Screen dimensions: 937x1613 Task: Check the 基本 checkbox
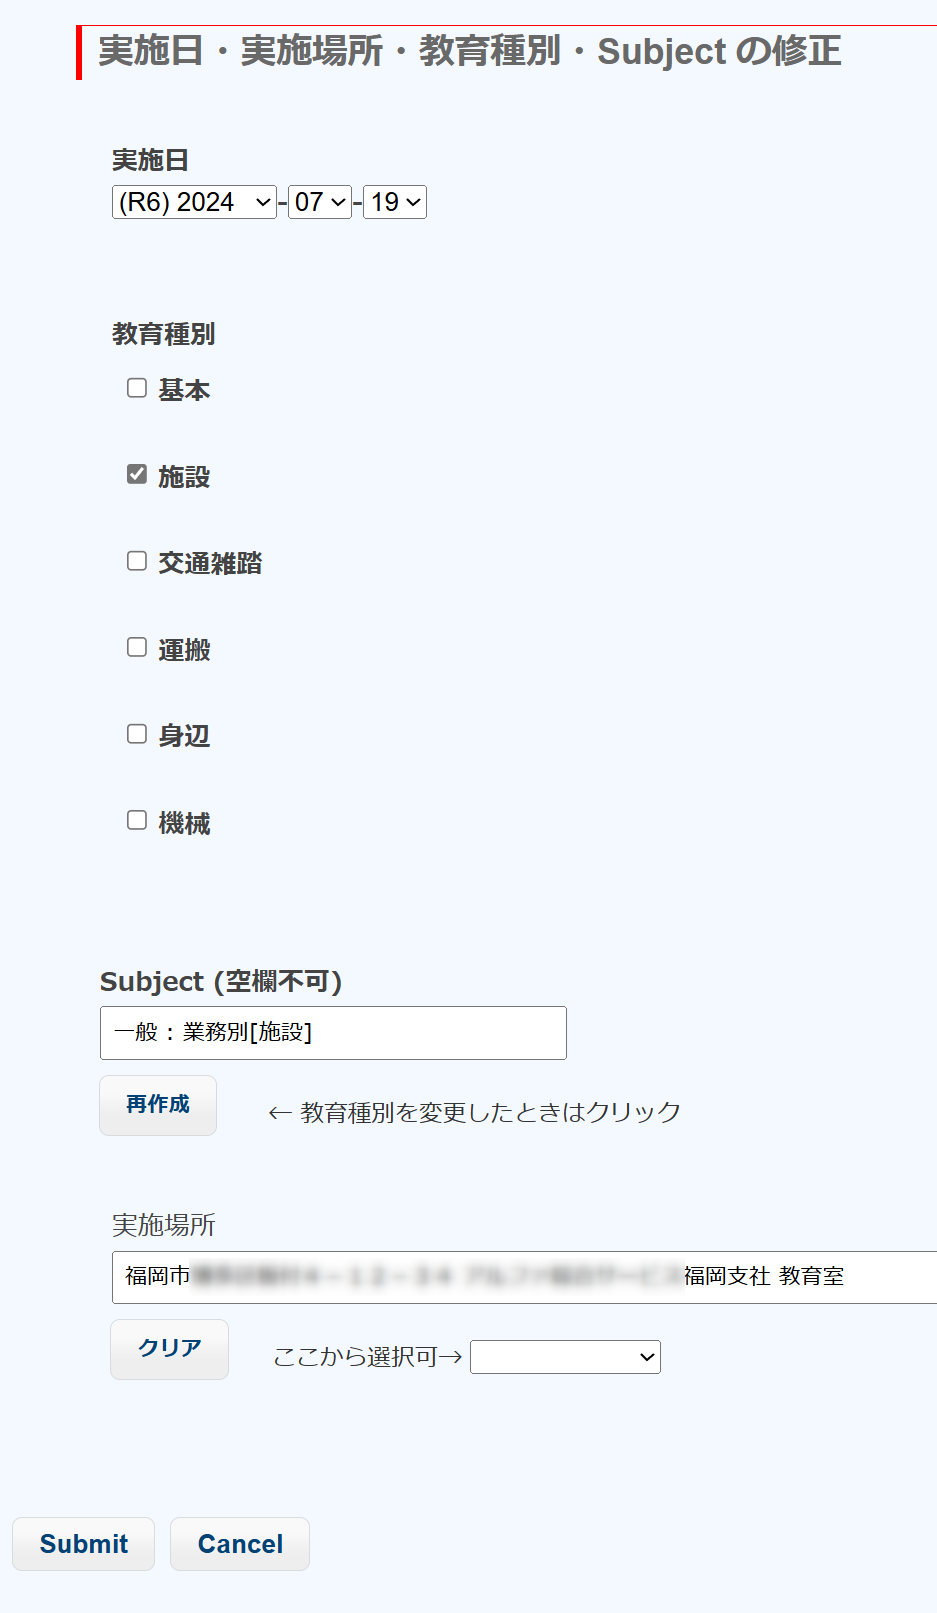pyautogui.click(x=137, y=388)
